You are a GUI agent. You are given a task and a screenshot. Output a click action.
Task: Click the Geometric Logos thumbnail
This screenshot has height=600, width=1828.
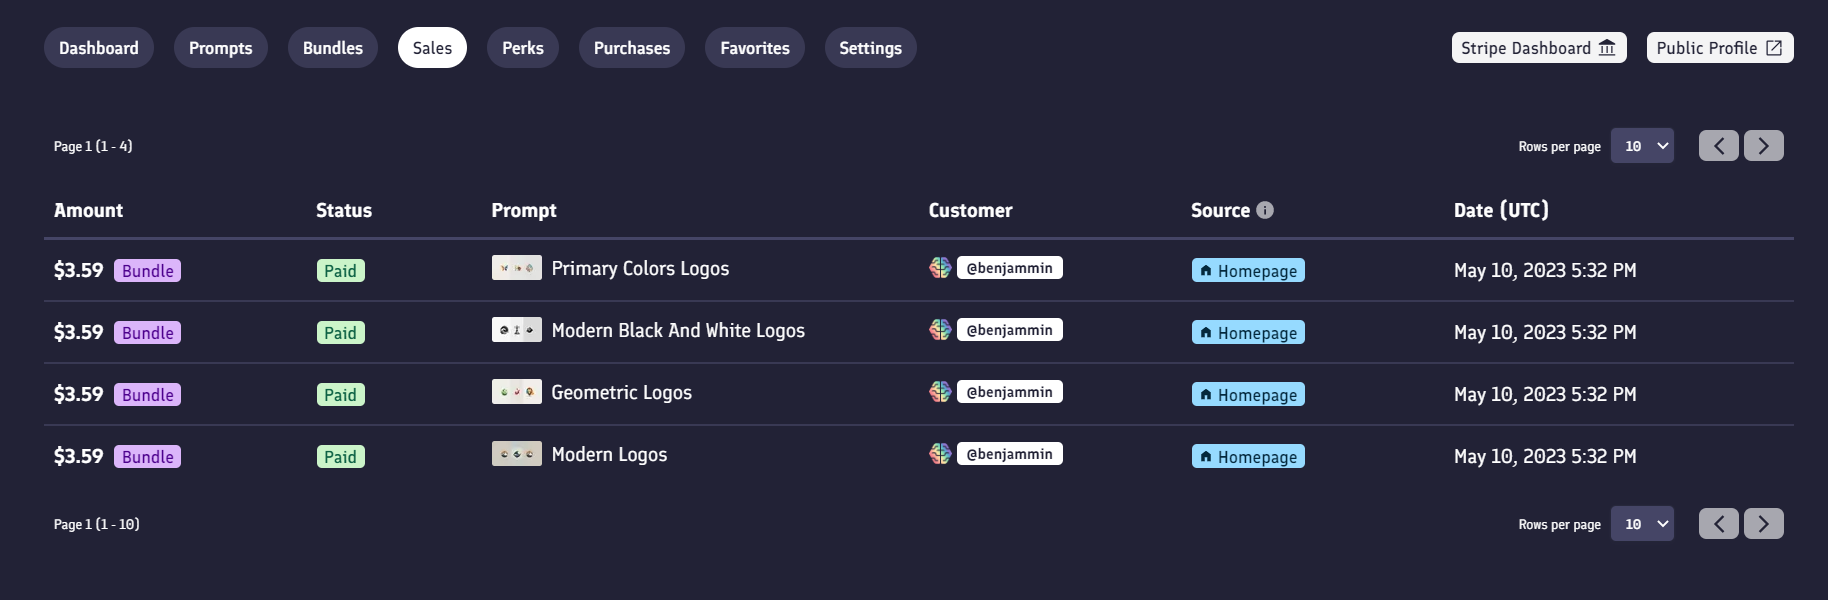pos(517,392)
